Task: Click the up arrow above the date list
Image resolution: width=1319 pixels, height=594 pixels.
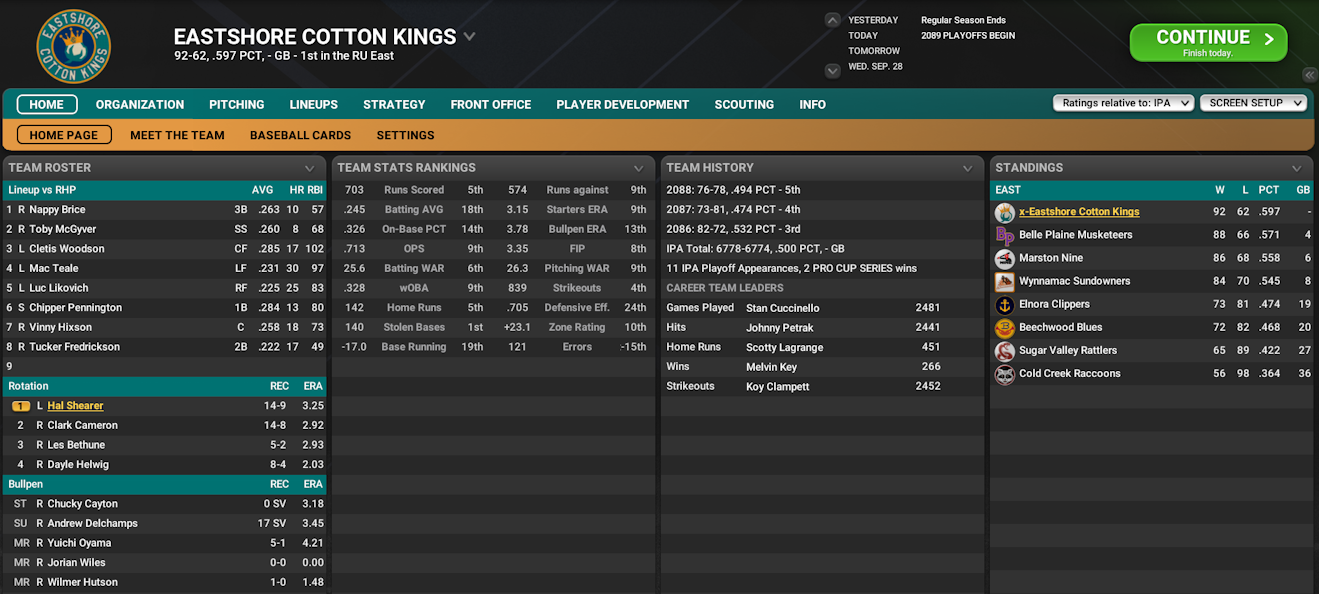Action: 832,20
